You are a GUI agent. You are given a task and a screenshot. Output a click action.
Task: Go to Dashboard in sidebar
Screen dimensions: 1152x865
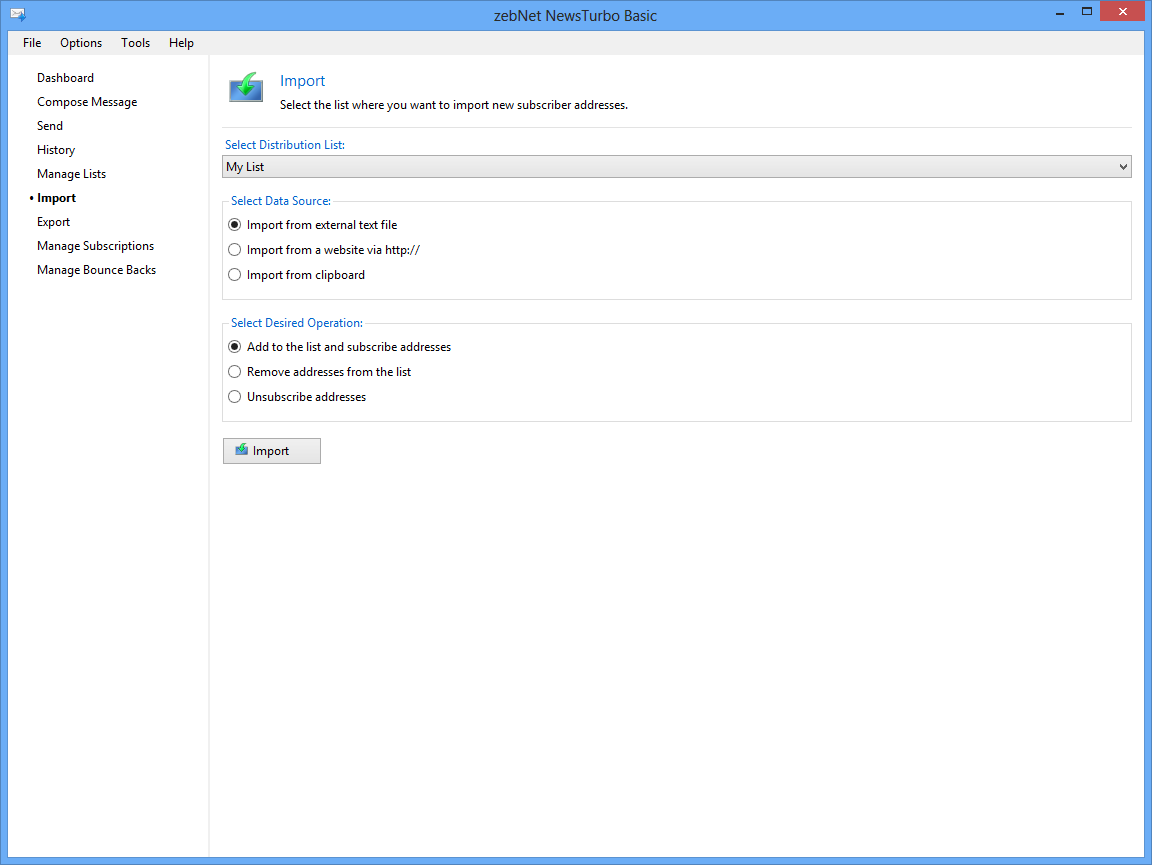point(65,78)
